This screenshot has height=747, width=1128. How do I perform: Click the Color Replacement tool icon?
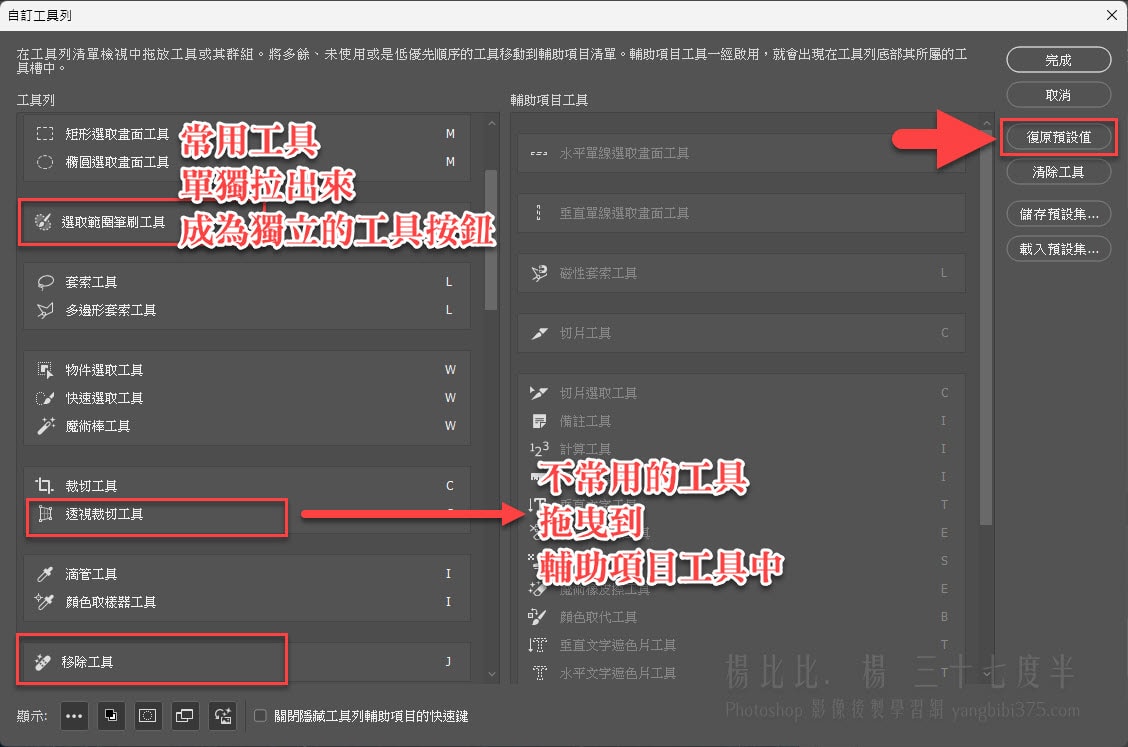pyautogui.click(x=537, y=617)
